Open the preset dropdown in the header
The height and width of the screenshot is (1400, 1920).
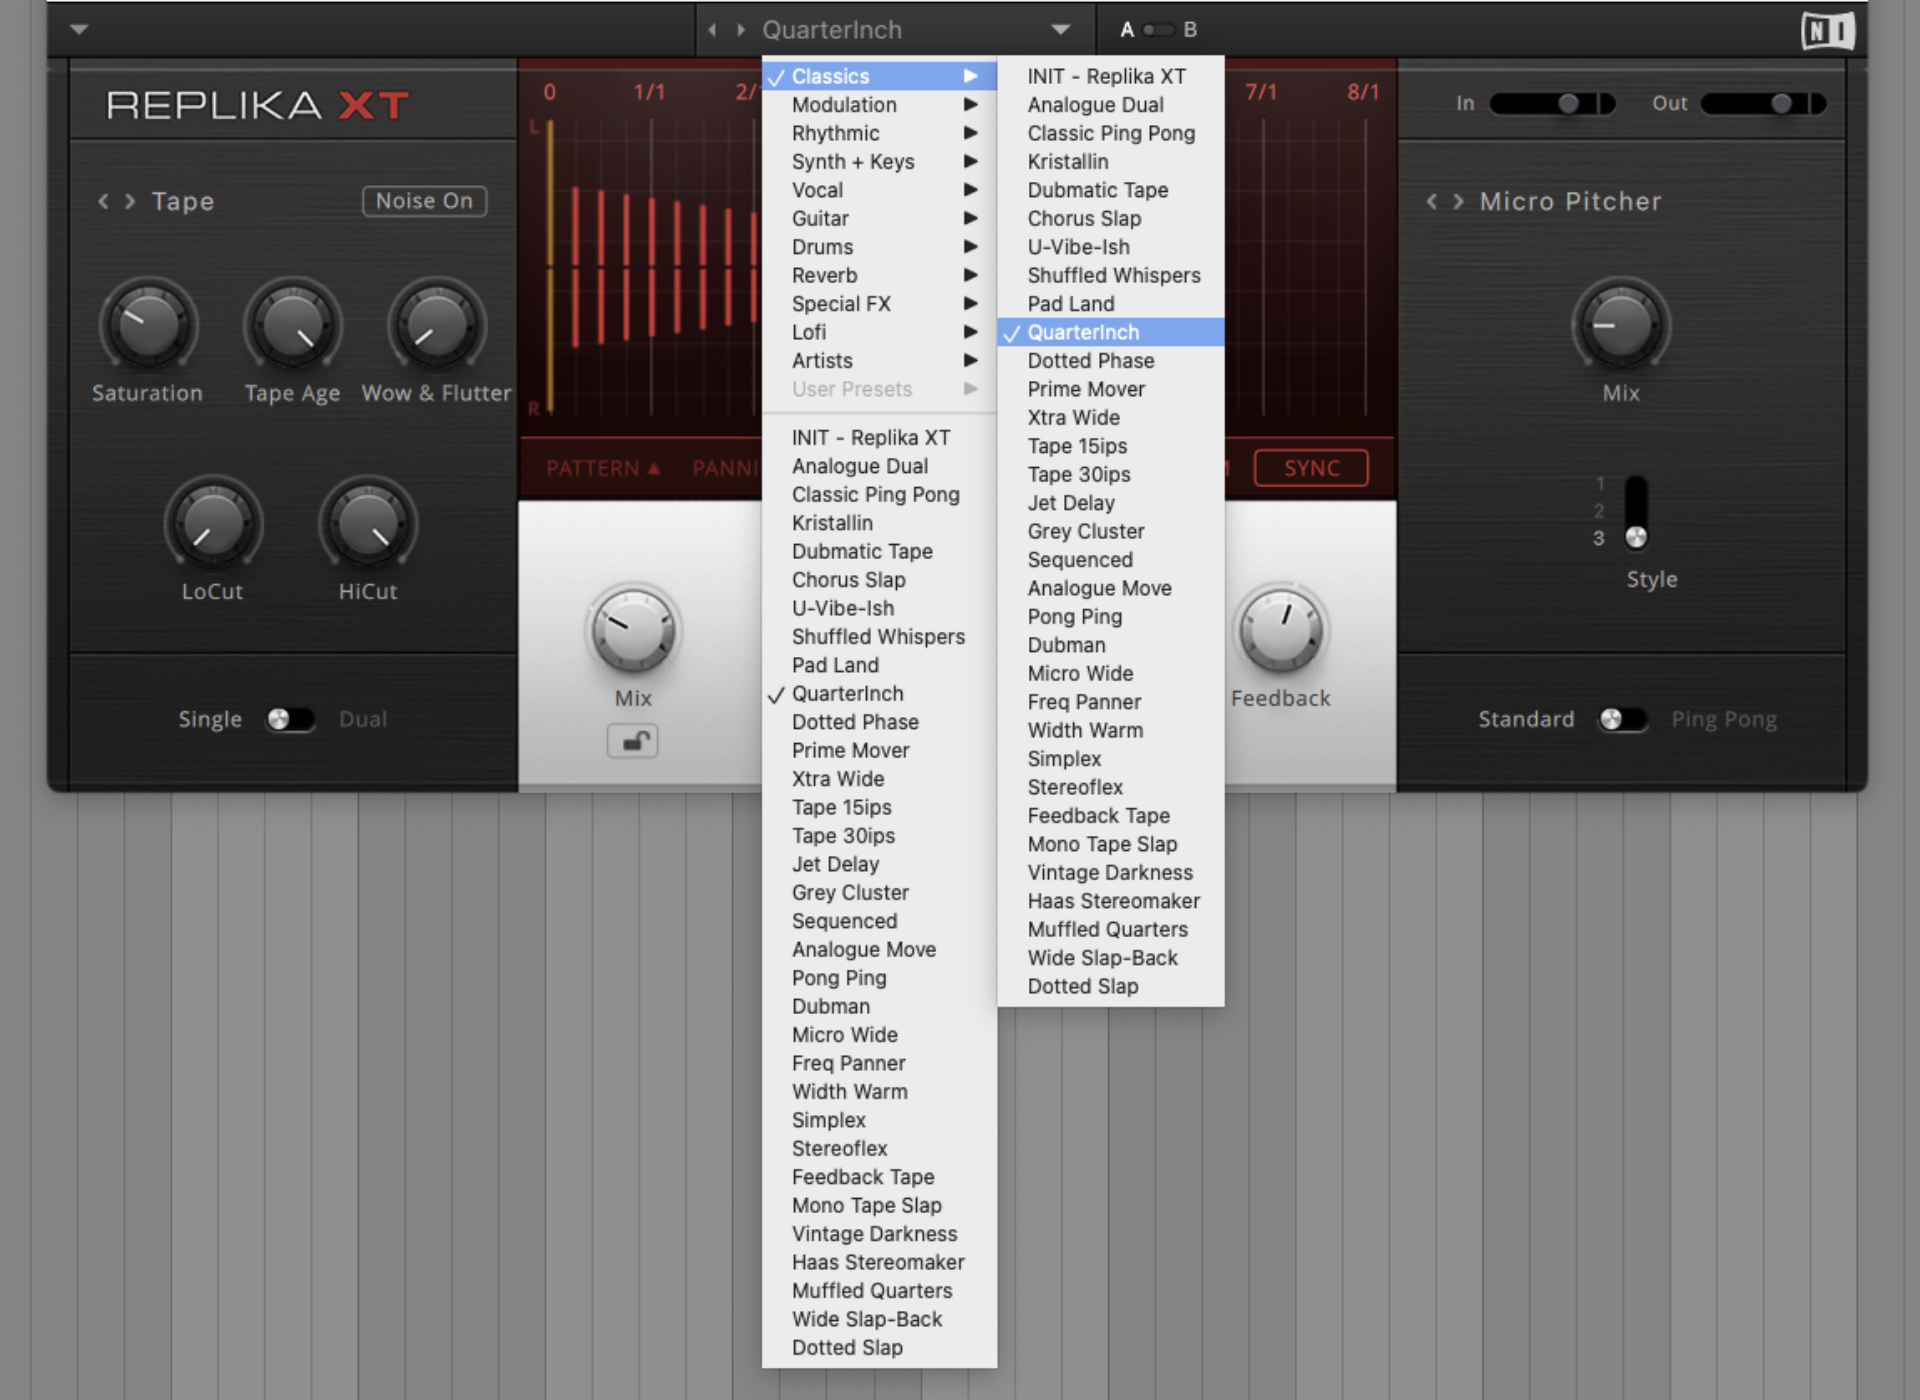(x=1061, y=29)
